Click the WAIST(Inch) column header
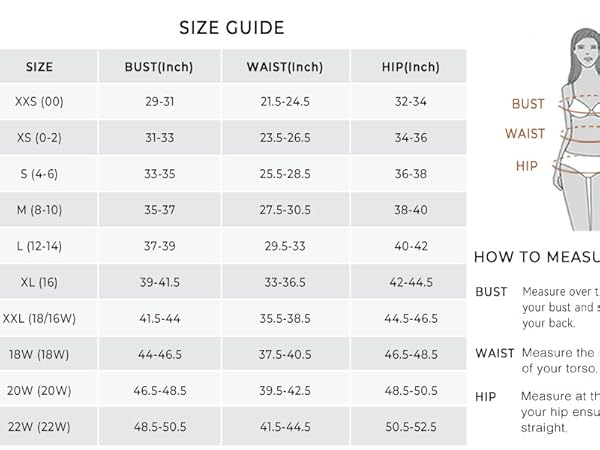Image resolution: width=600 pixels, height=450 pixels. coord(285,67)
